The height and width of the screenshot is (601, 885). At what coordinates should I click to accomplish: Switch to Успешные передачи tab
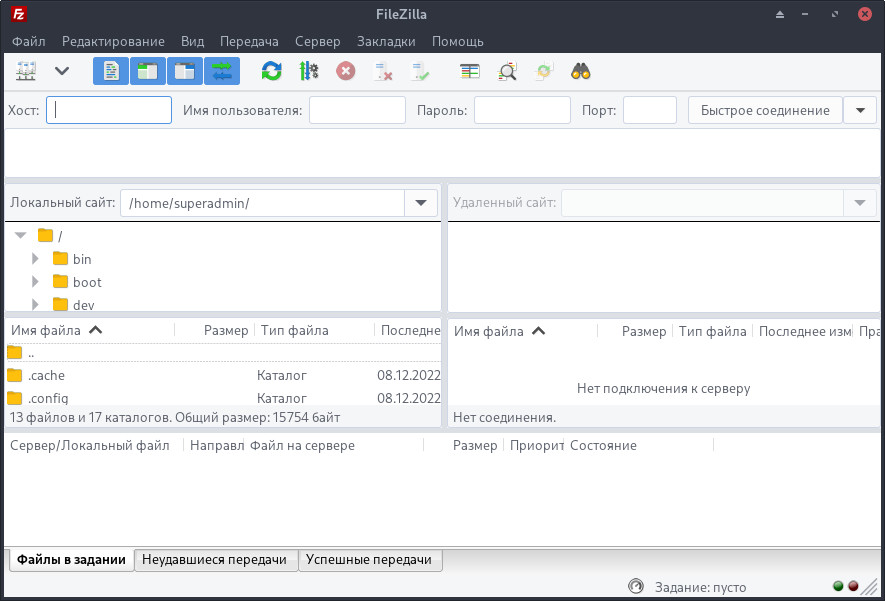point(369,559)
